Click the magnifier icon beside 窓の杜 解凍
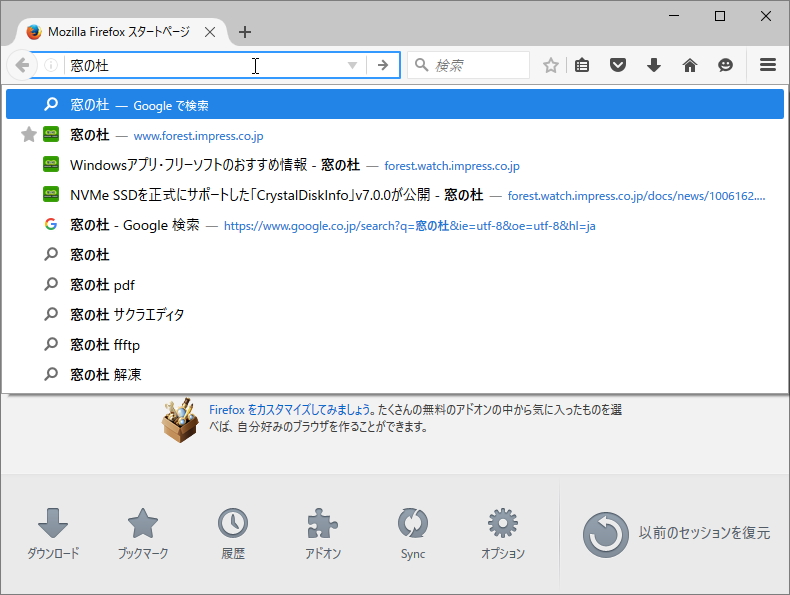Image resolution: width=790 pixels, height=595 pixels. pyautogui.click(x=51, y=374)
